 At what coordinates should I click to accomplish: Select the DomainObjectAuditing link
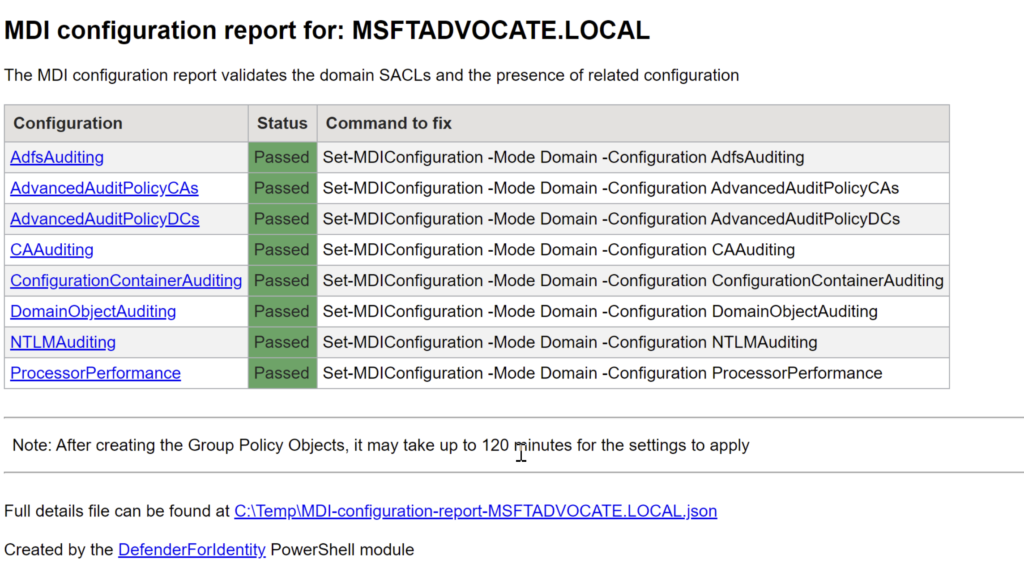click(x=93, y=312)
